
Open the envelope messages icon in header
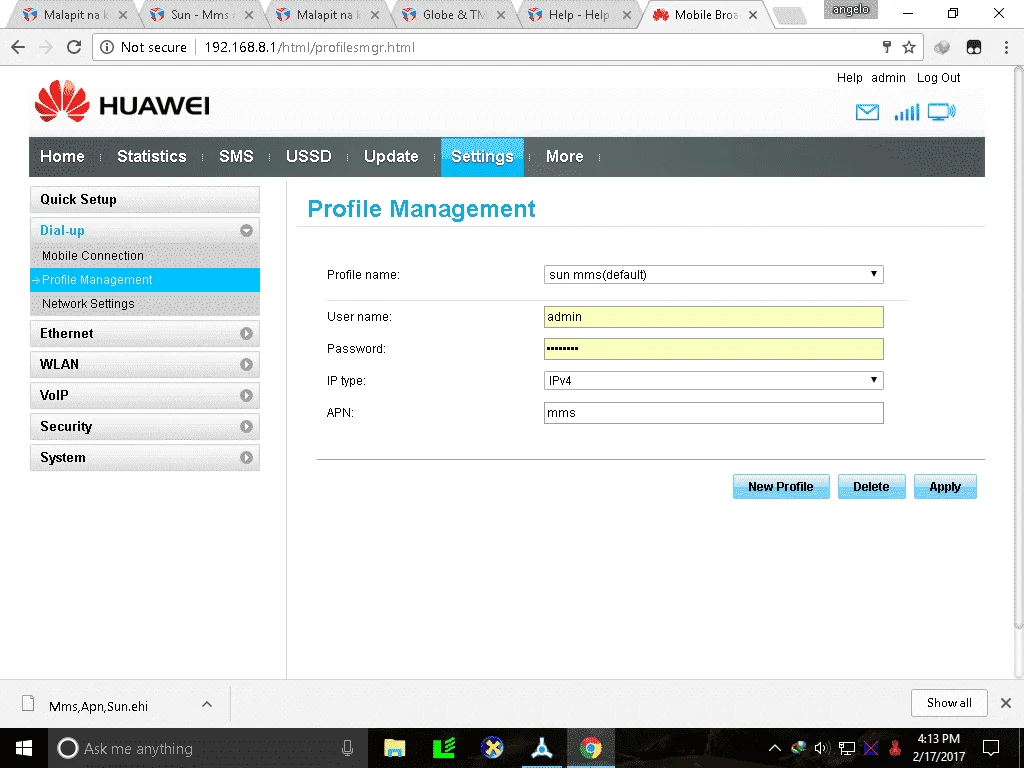click(867, 112)
